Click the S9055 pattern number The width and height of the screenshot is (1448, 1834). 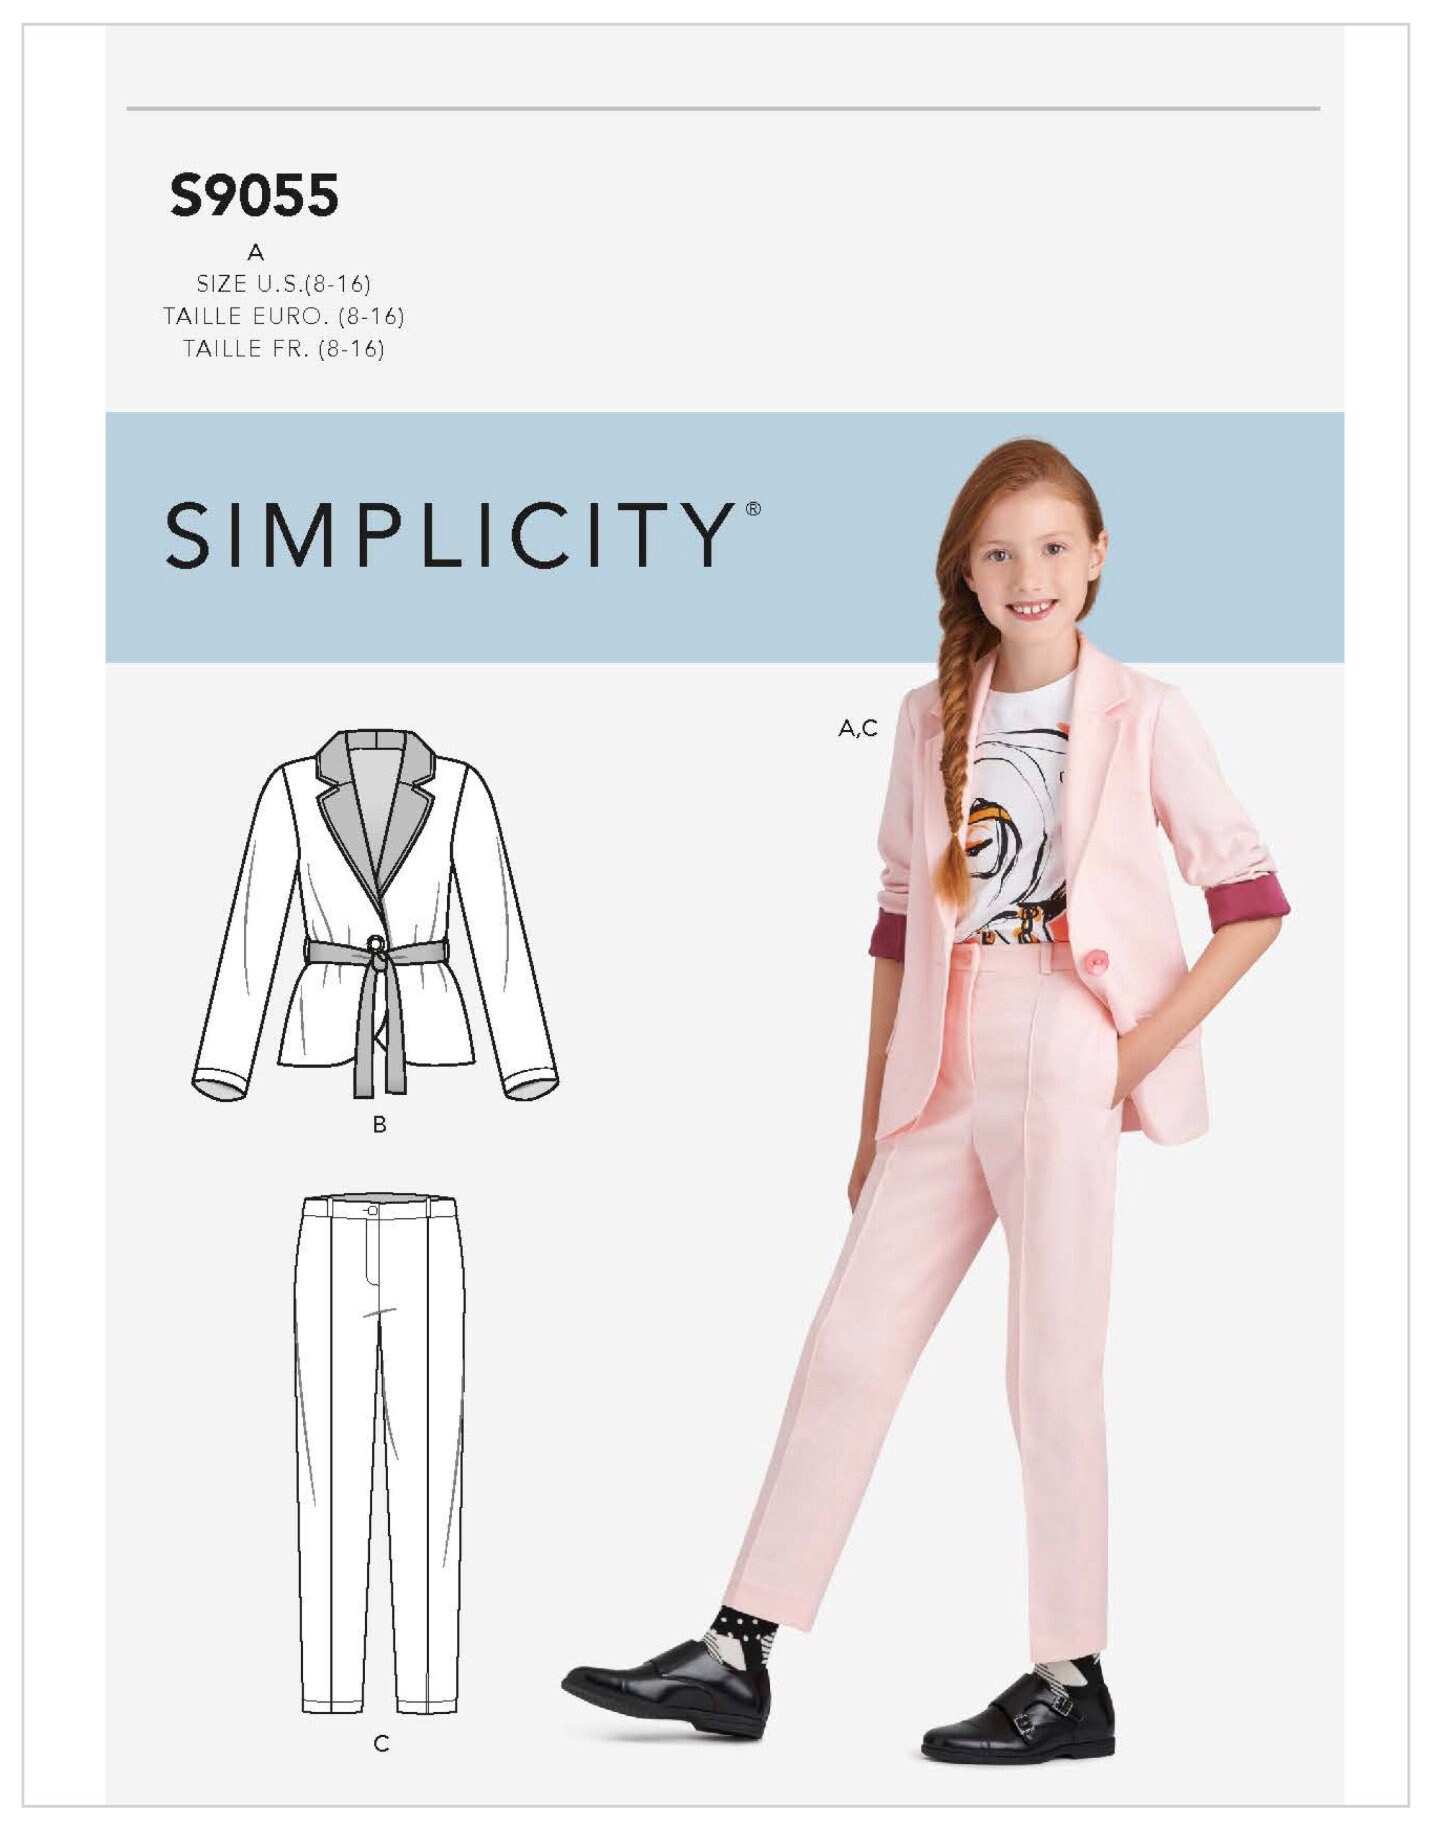[x=254, y=195]
